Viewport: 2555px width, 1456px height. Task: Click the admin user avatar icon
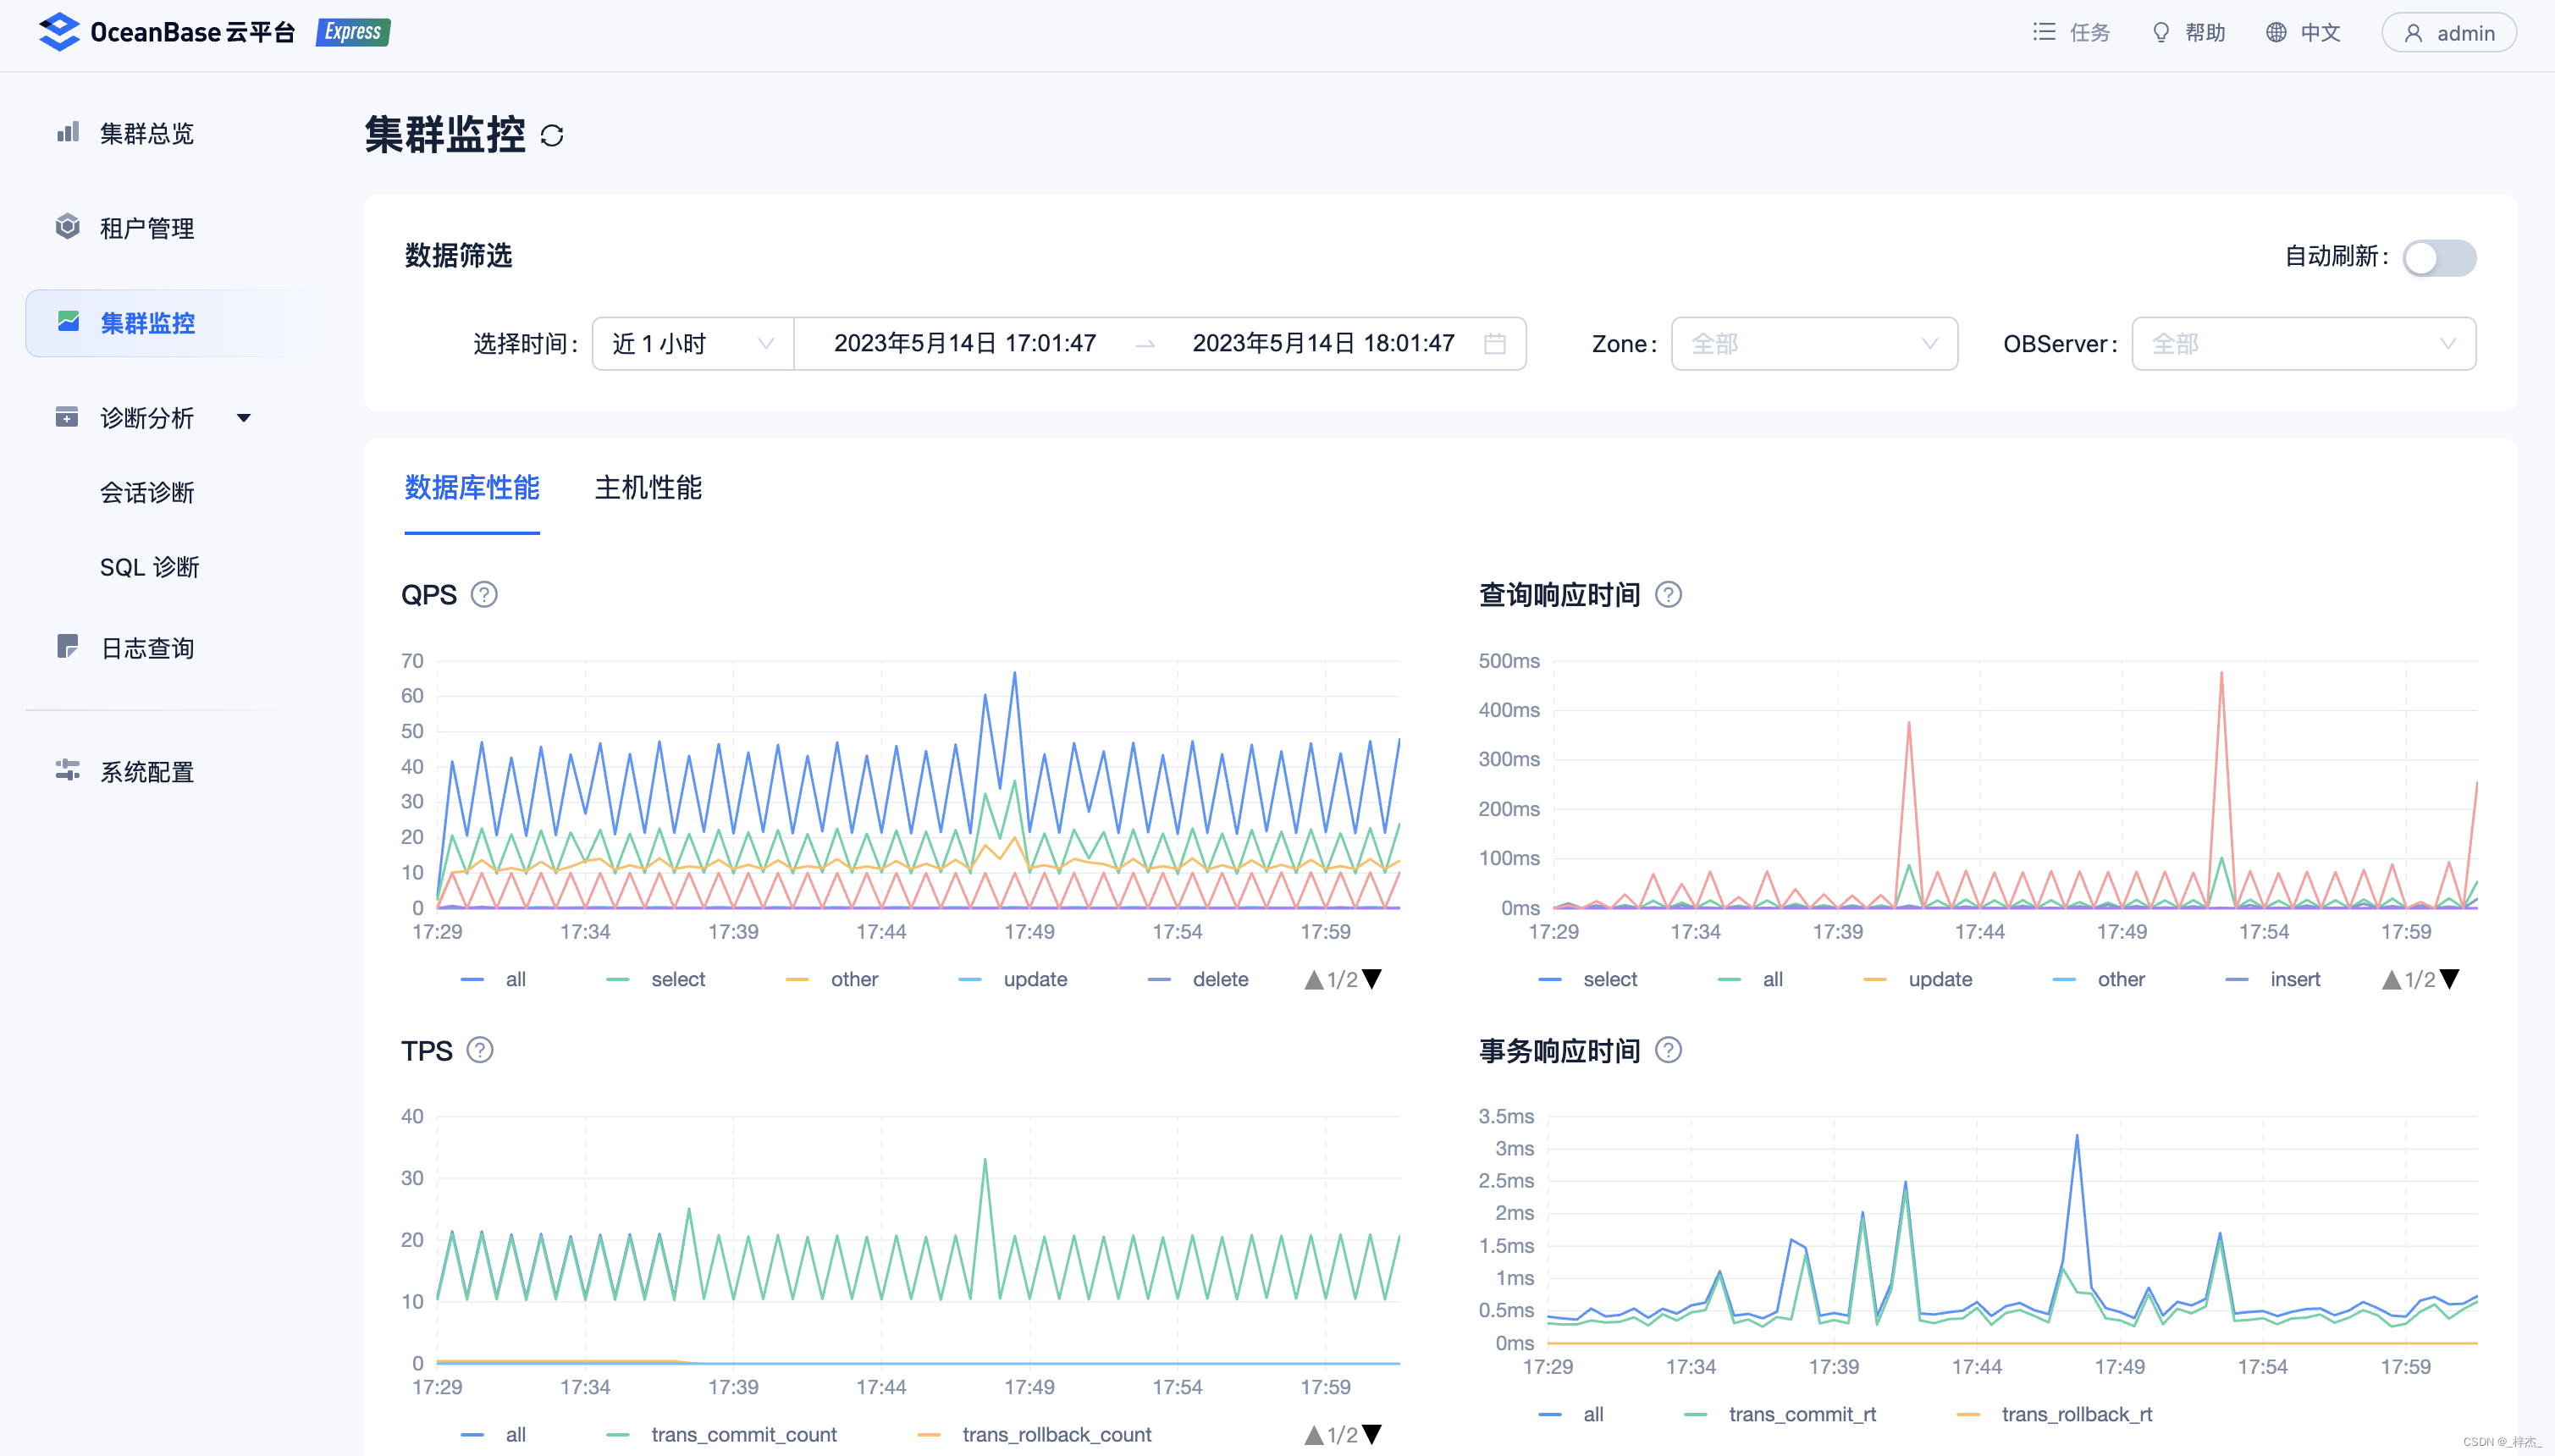pyautogui.click(x=2413, y=33)
